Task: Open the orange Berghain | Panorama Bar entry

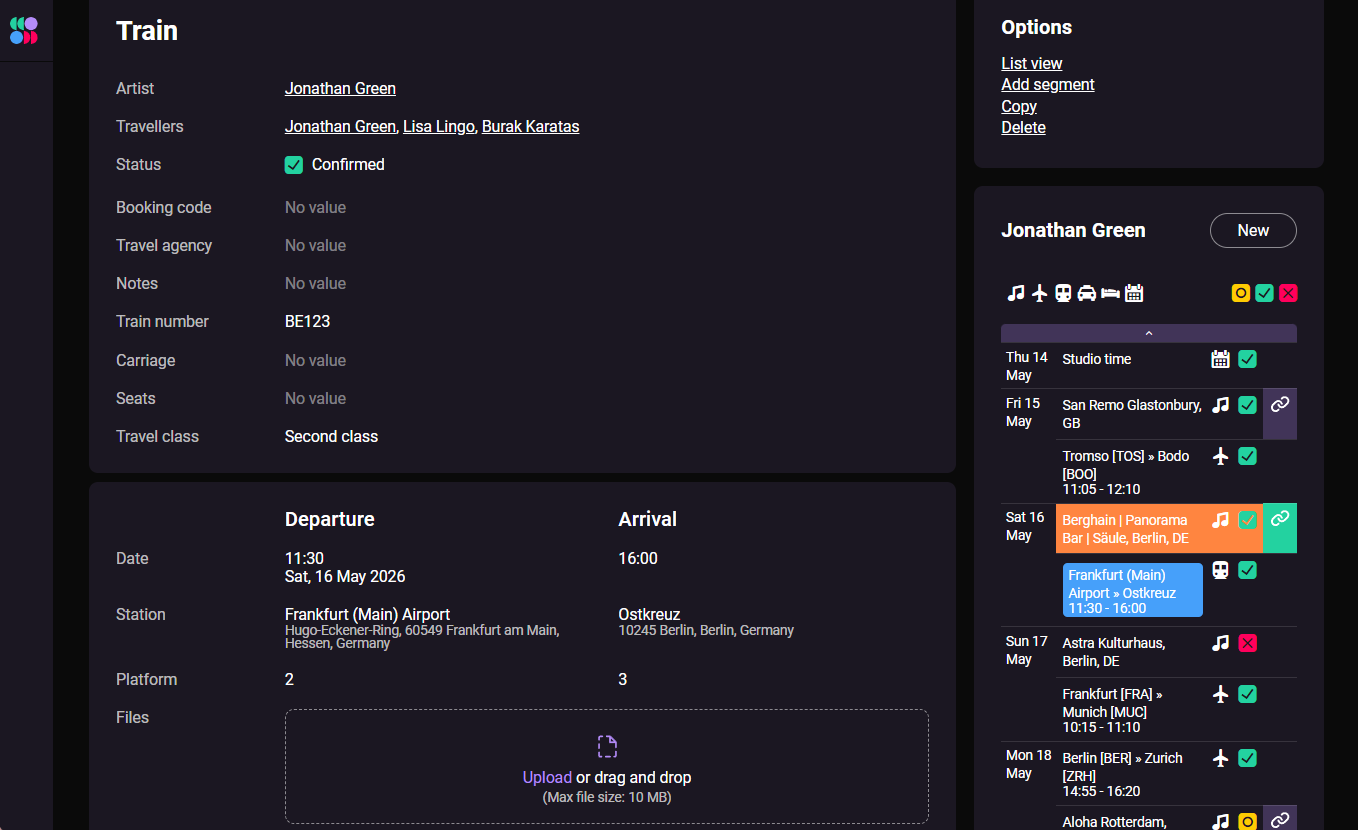Action: pyautogui.click(x=1126, y=529)
